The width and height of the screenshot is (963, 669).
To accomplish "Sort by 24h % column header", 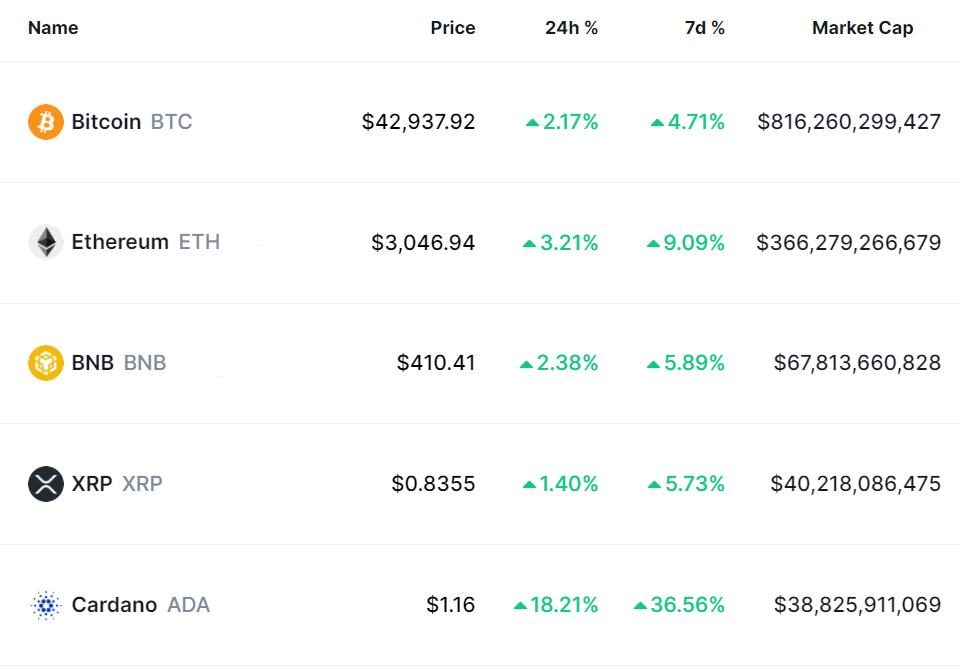I will click(x=571, y=28).
